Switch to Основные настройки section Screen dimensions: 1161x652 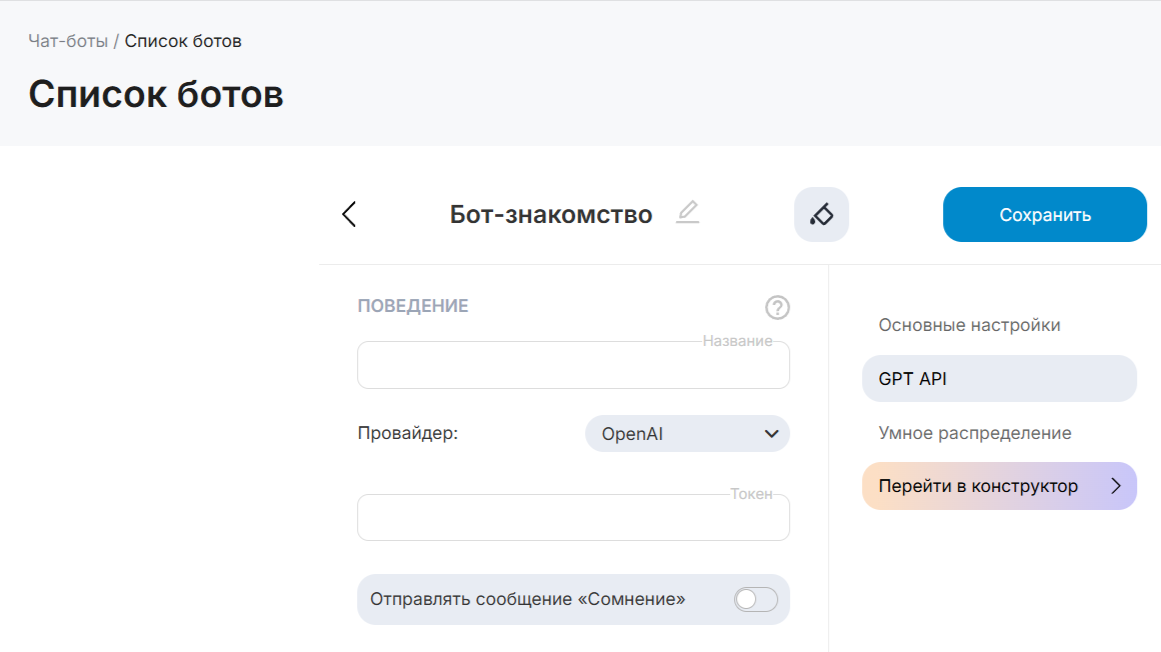pos(969,325)
